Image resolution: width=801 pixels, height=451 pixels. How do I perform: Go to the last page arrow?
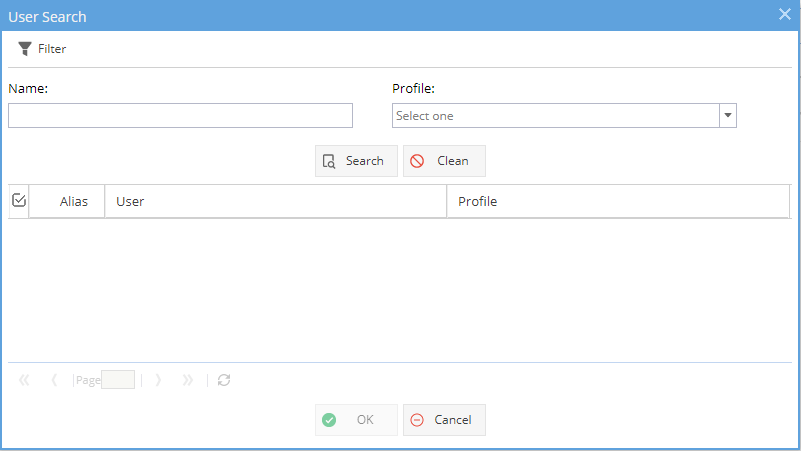(x=188, y=380)
